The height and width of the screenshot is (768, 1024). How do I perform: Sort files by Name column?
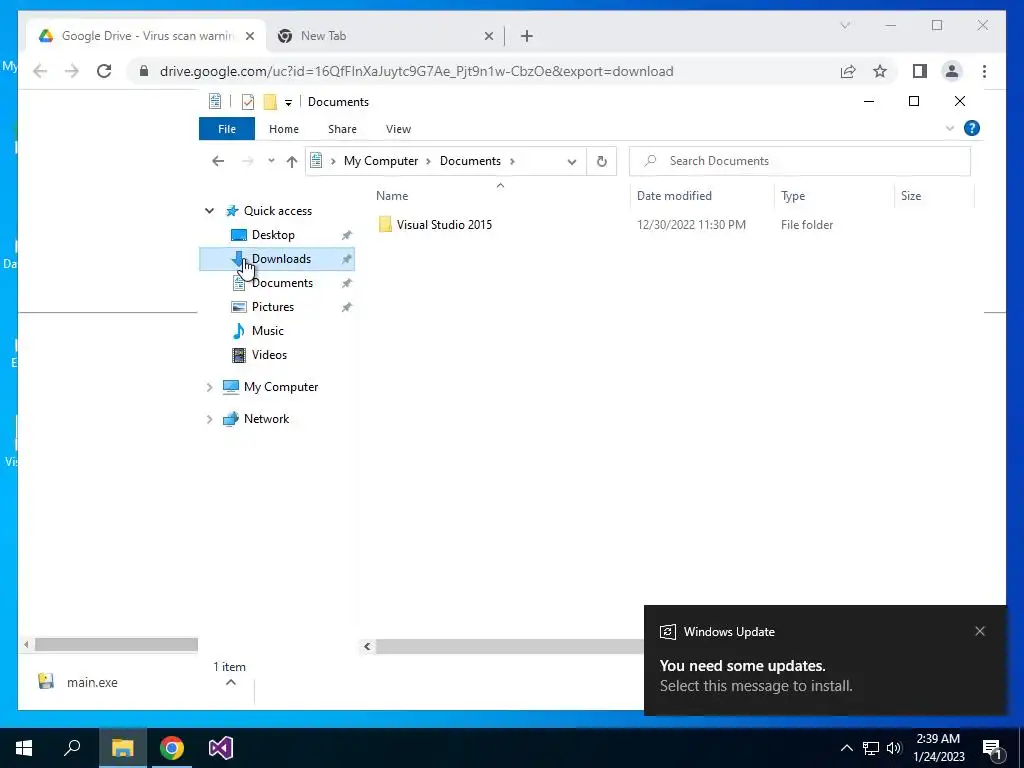pos(392,196)
